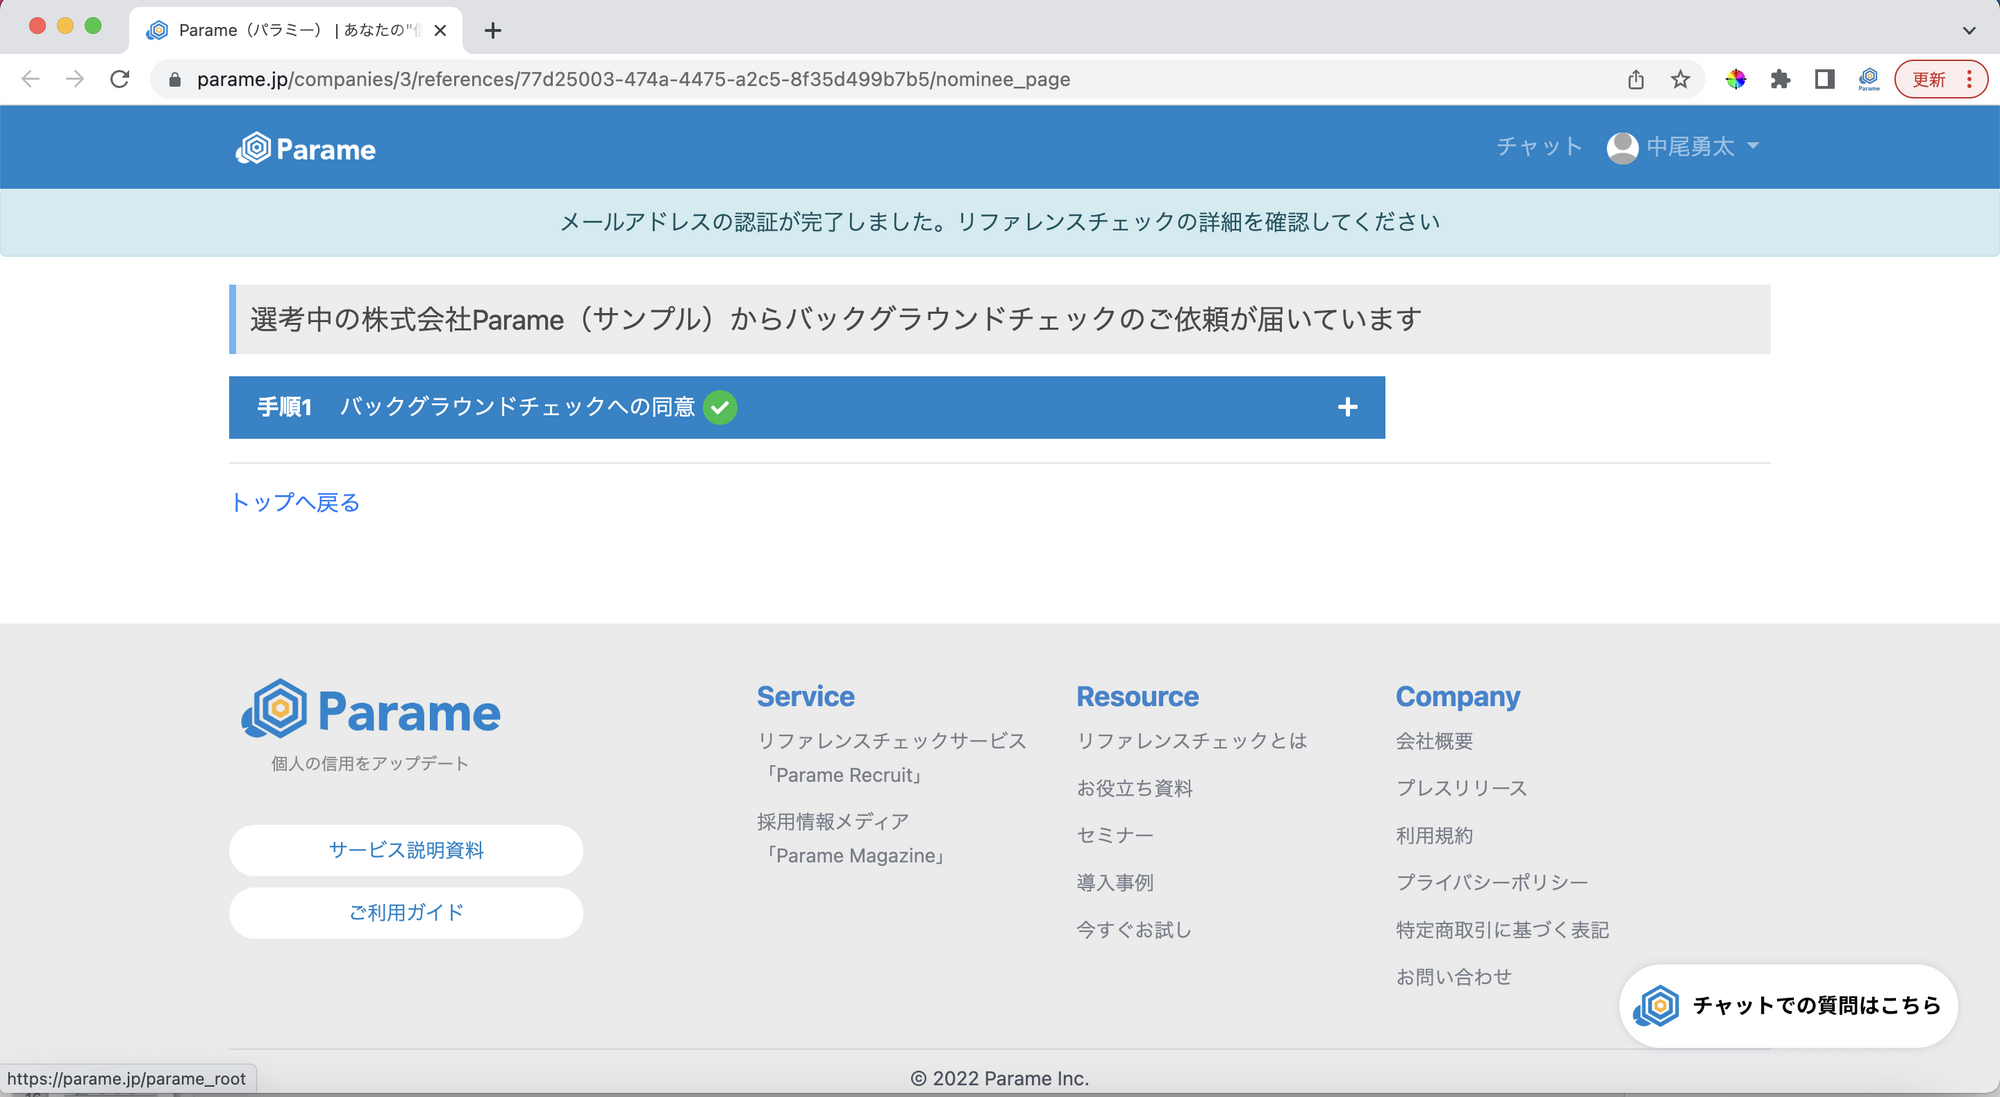
Task: Open the チャットでの質問はこちら chat widget
Action: tap(1788, 1006)
